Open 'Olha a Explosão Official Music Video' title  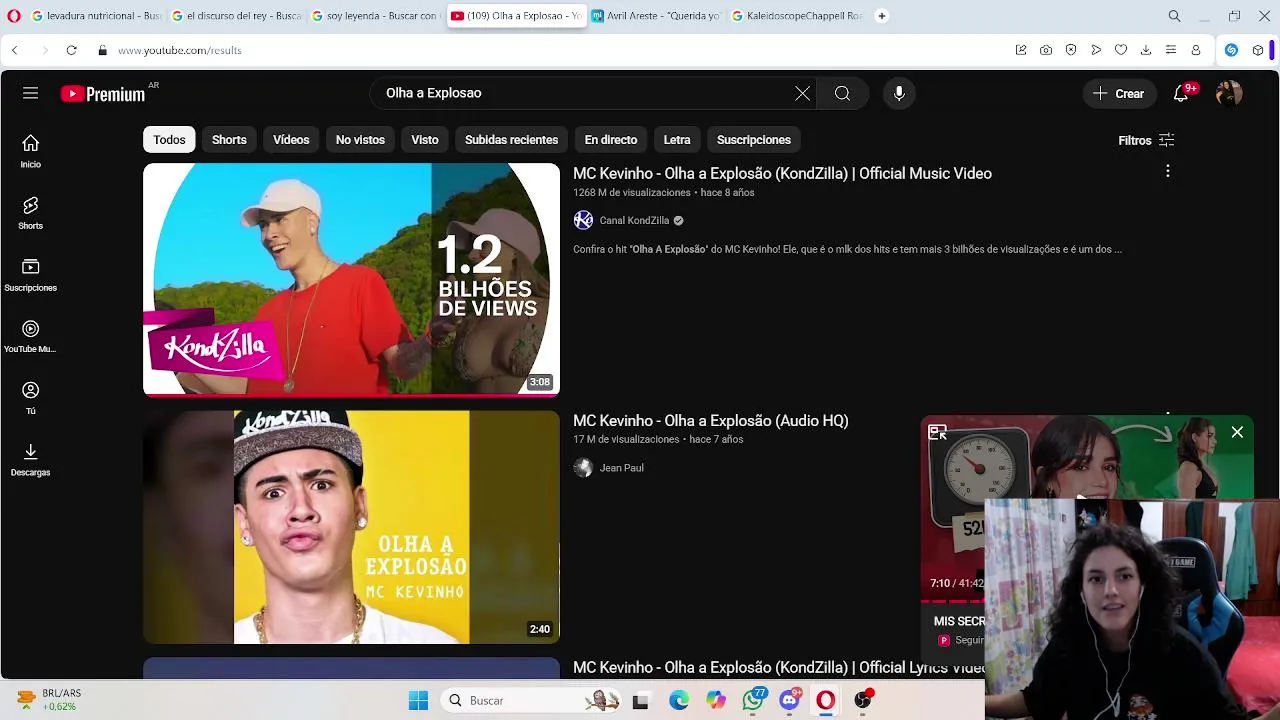[x=782, y=173]
